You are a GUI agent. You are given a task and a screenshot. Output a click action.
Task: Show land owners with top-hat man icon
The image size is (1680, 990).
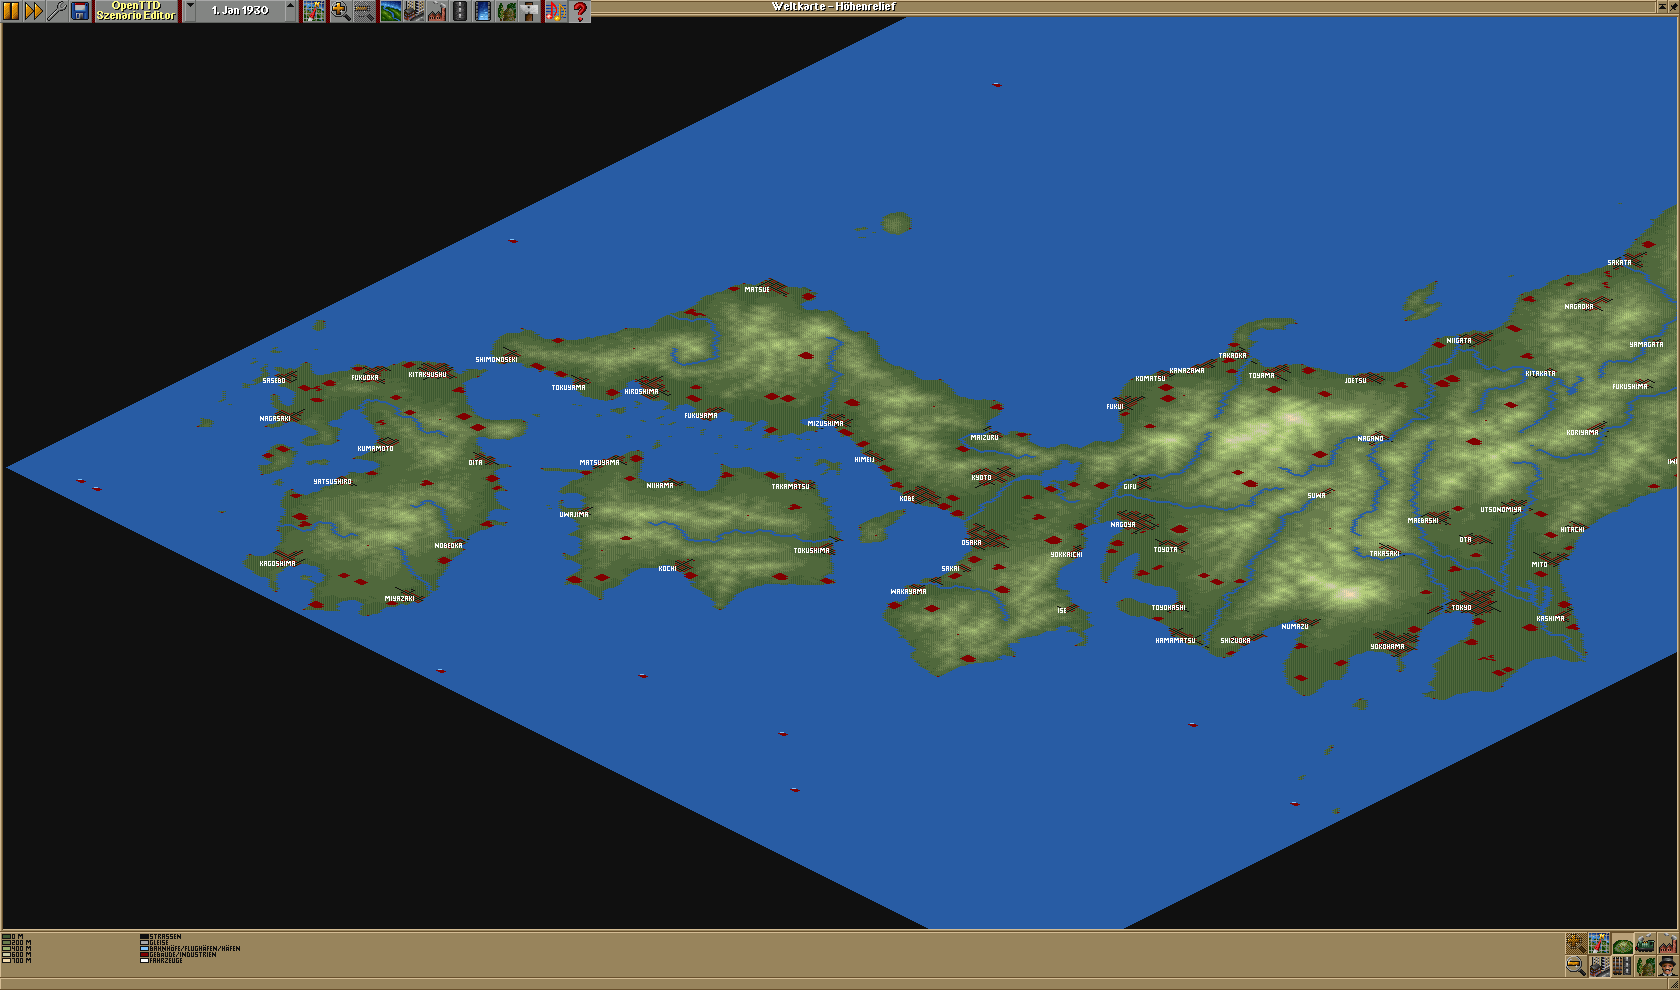point(1667,966)
